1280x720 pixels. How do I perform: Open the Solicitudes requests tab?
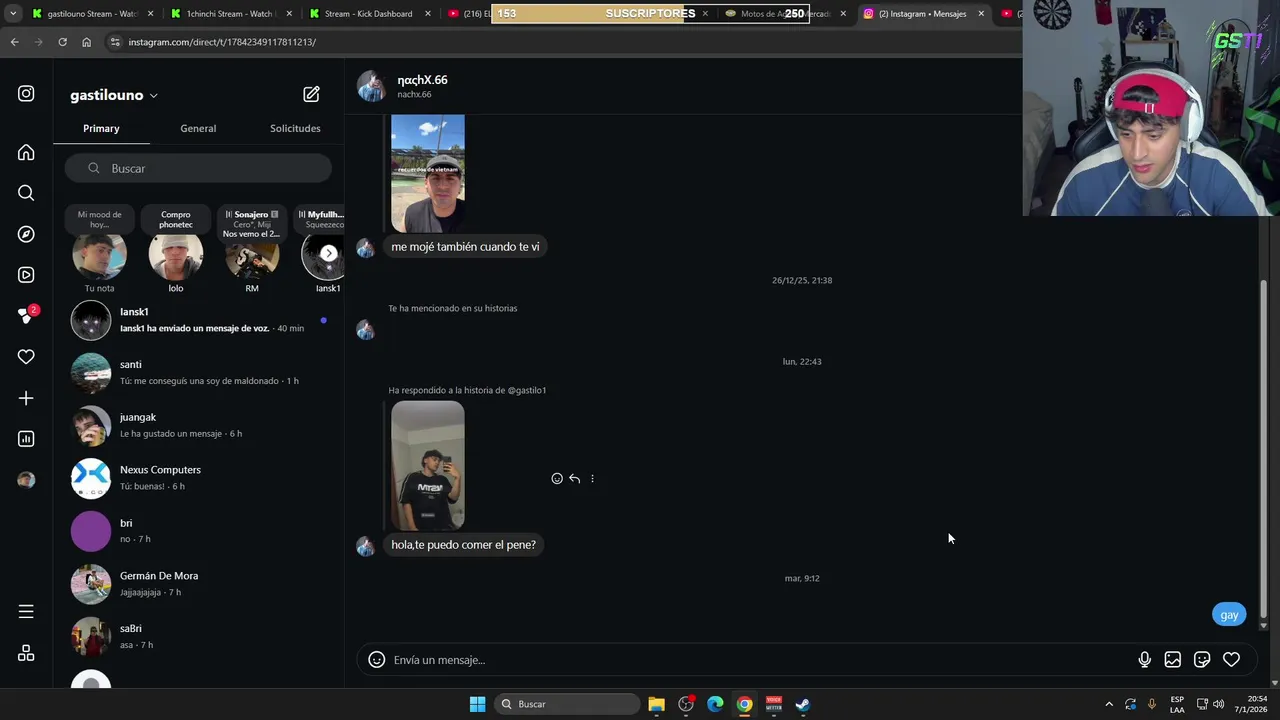click(x=295, y=128)
